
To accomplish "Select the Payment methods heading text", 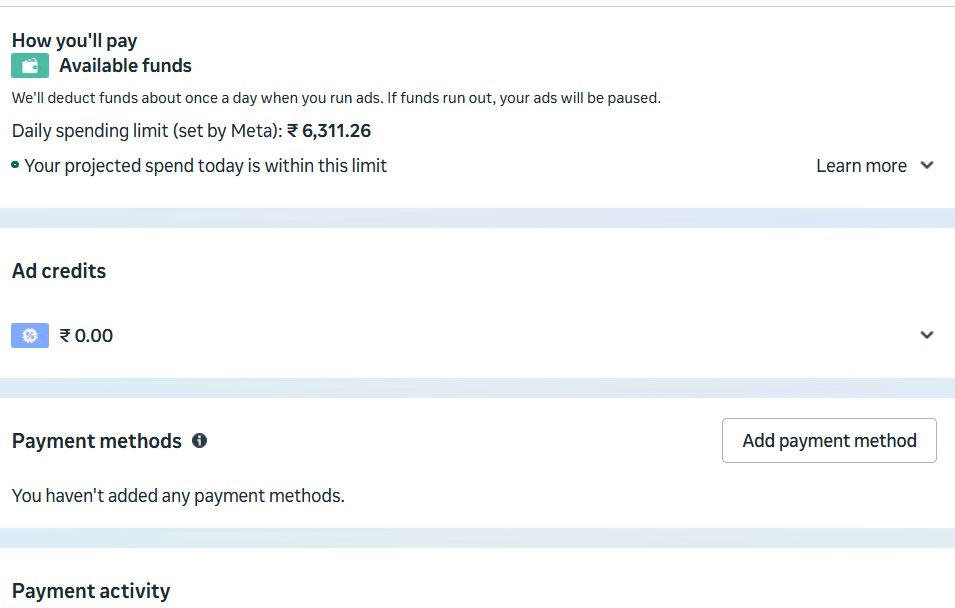I will (x=97, y=441).
